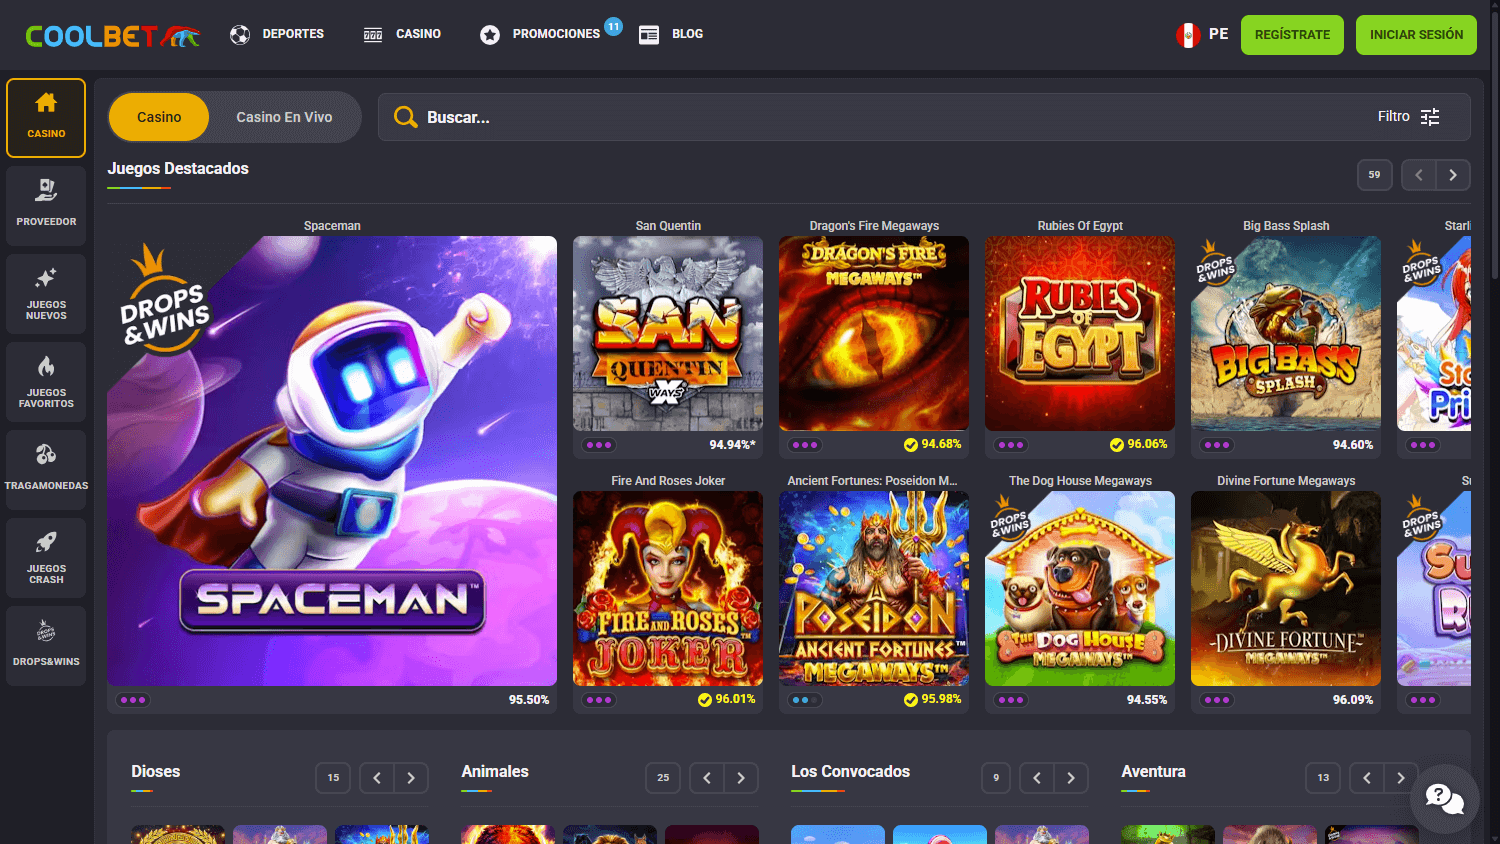Select Juegos Crash in the sidebar
Viewport: 1500px width, 844px height.
45,557
